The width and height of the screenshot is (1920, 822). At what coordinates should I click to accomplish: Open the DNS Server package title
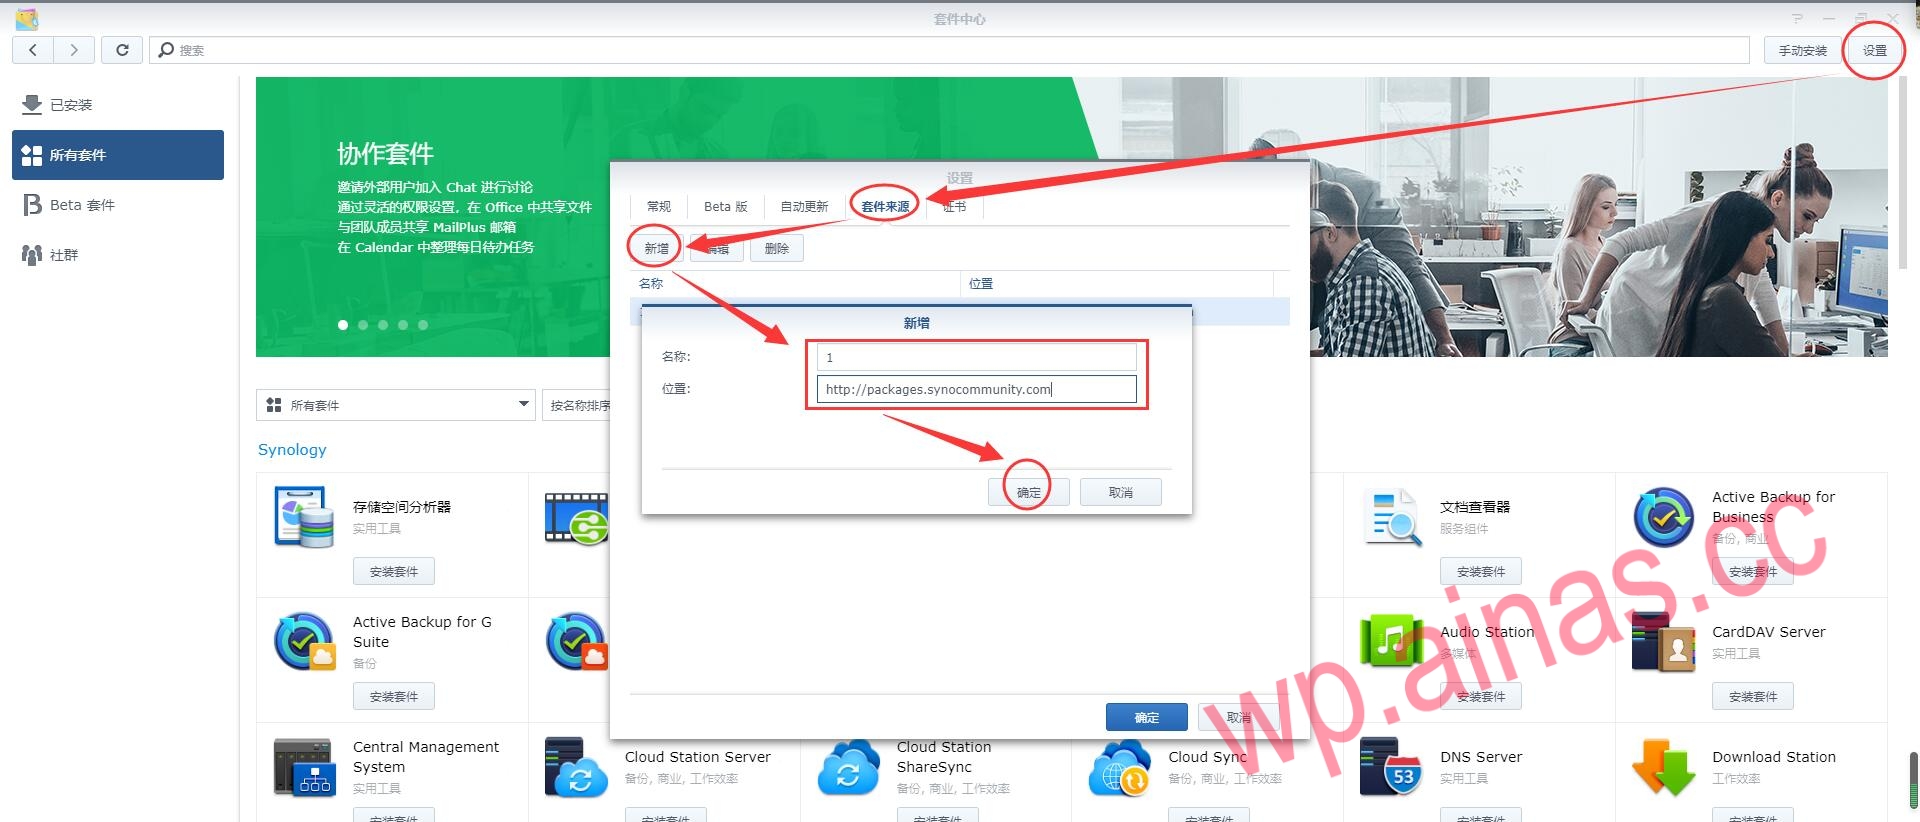click(1481, 757)
